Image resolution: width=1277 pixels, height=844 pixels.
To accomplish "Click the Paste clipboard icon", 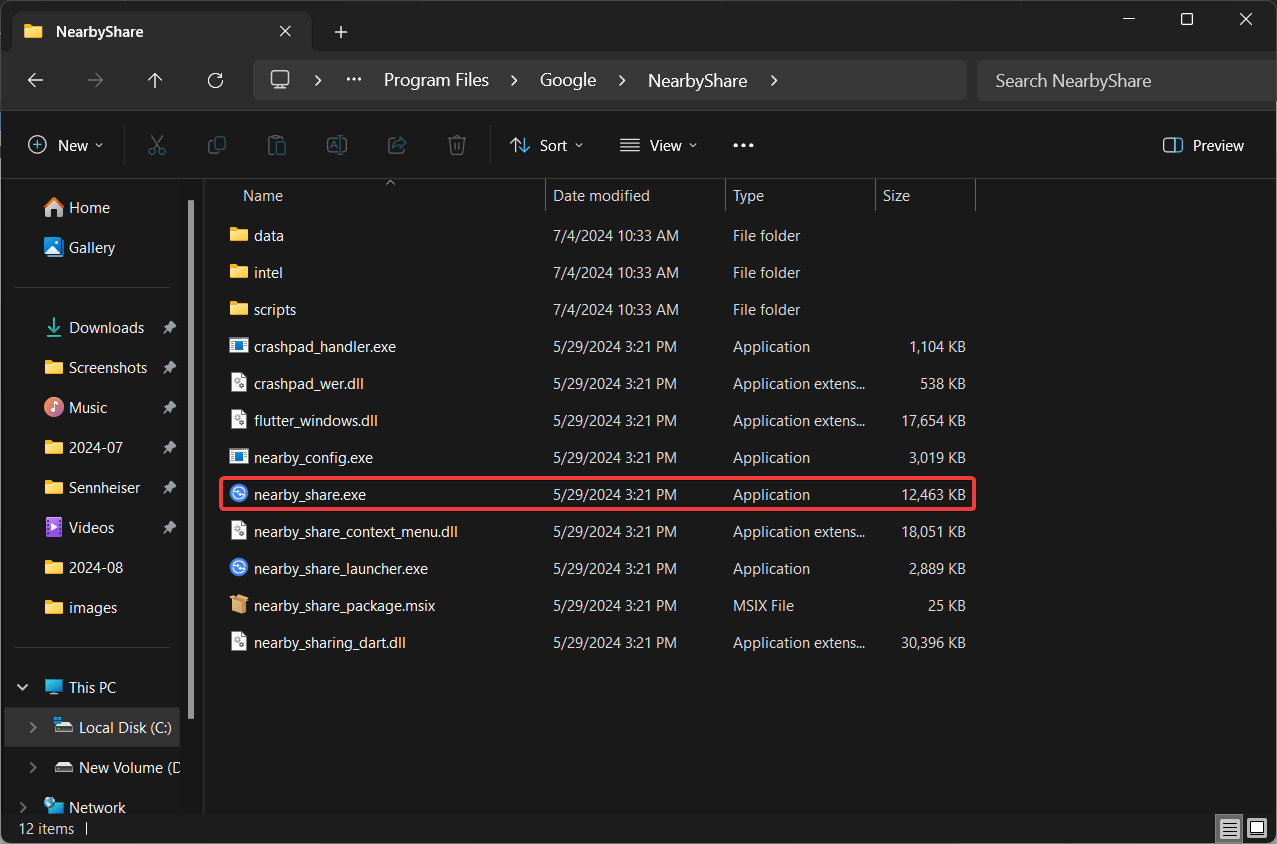I will click(277, 146).
